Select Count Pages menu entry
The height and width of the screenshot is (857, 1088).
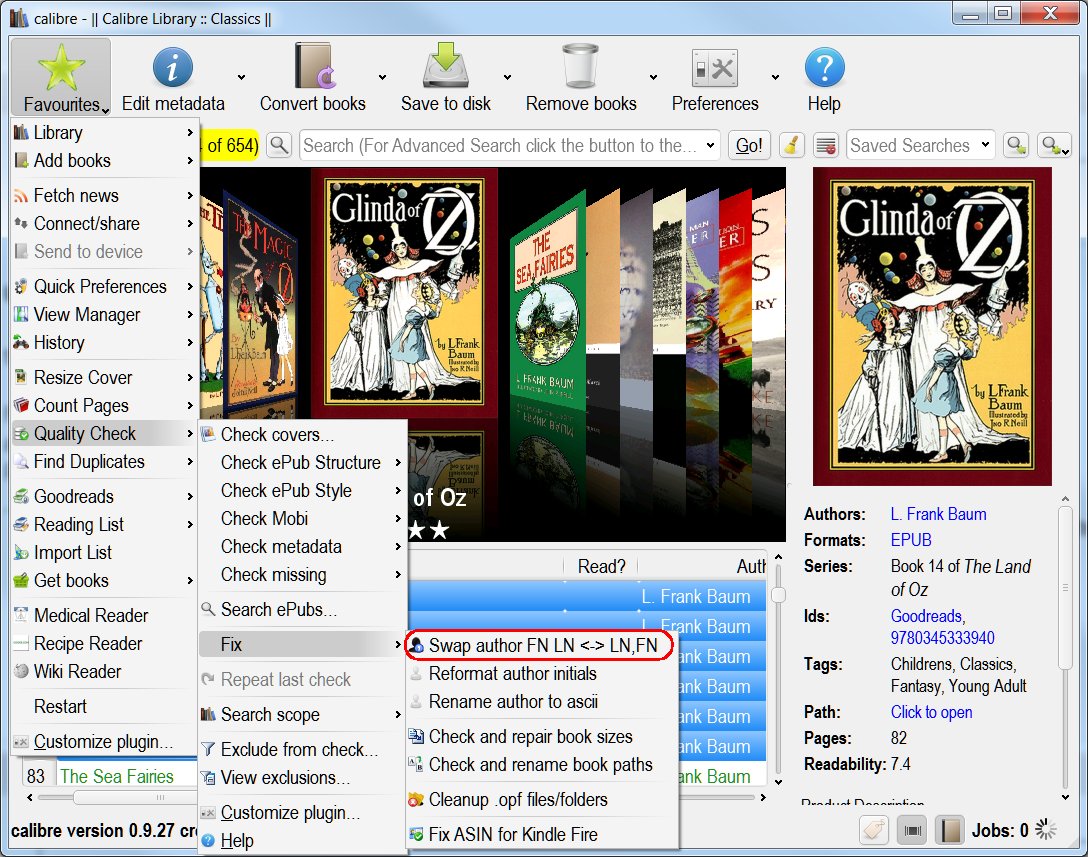click(104, 405)
